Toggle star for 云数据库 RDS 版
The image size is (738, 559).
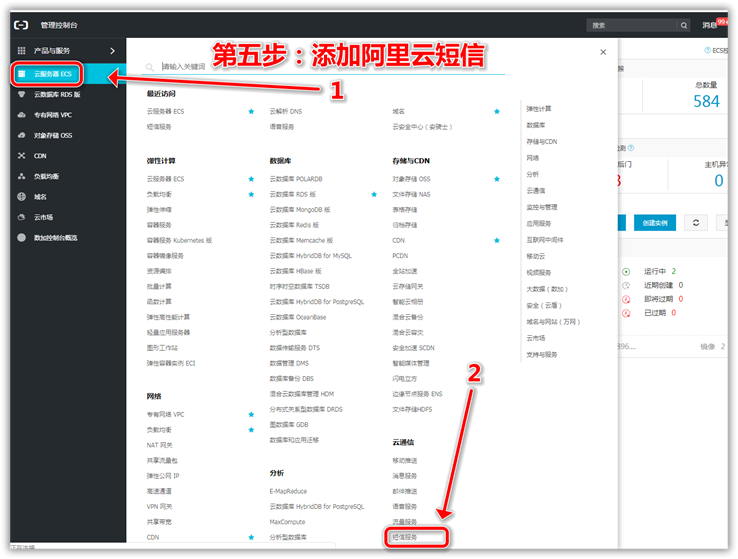pos(374,194)
